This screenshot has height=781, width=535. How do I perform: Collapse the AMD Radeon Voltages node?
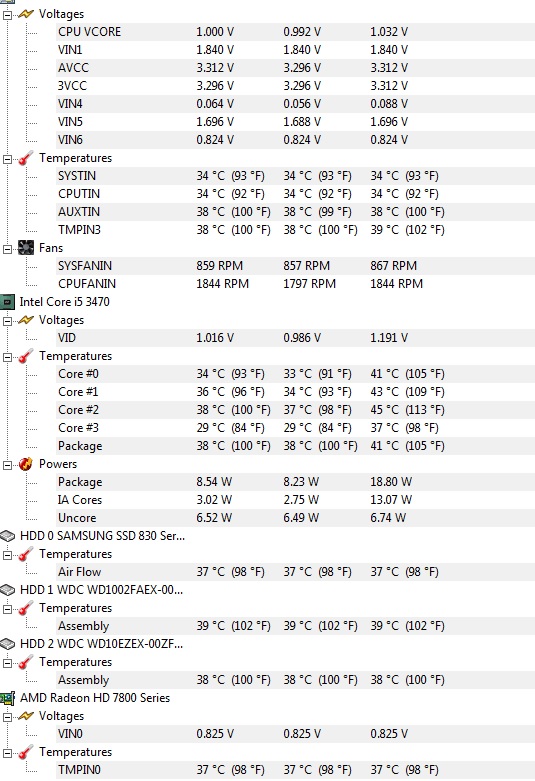click(7, 717)
